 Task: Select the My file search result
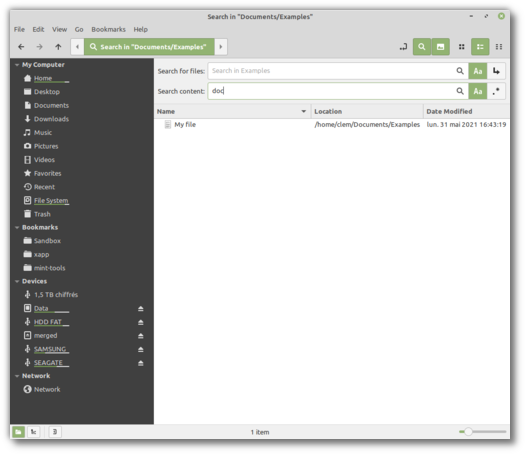point(185,124)
